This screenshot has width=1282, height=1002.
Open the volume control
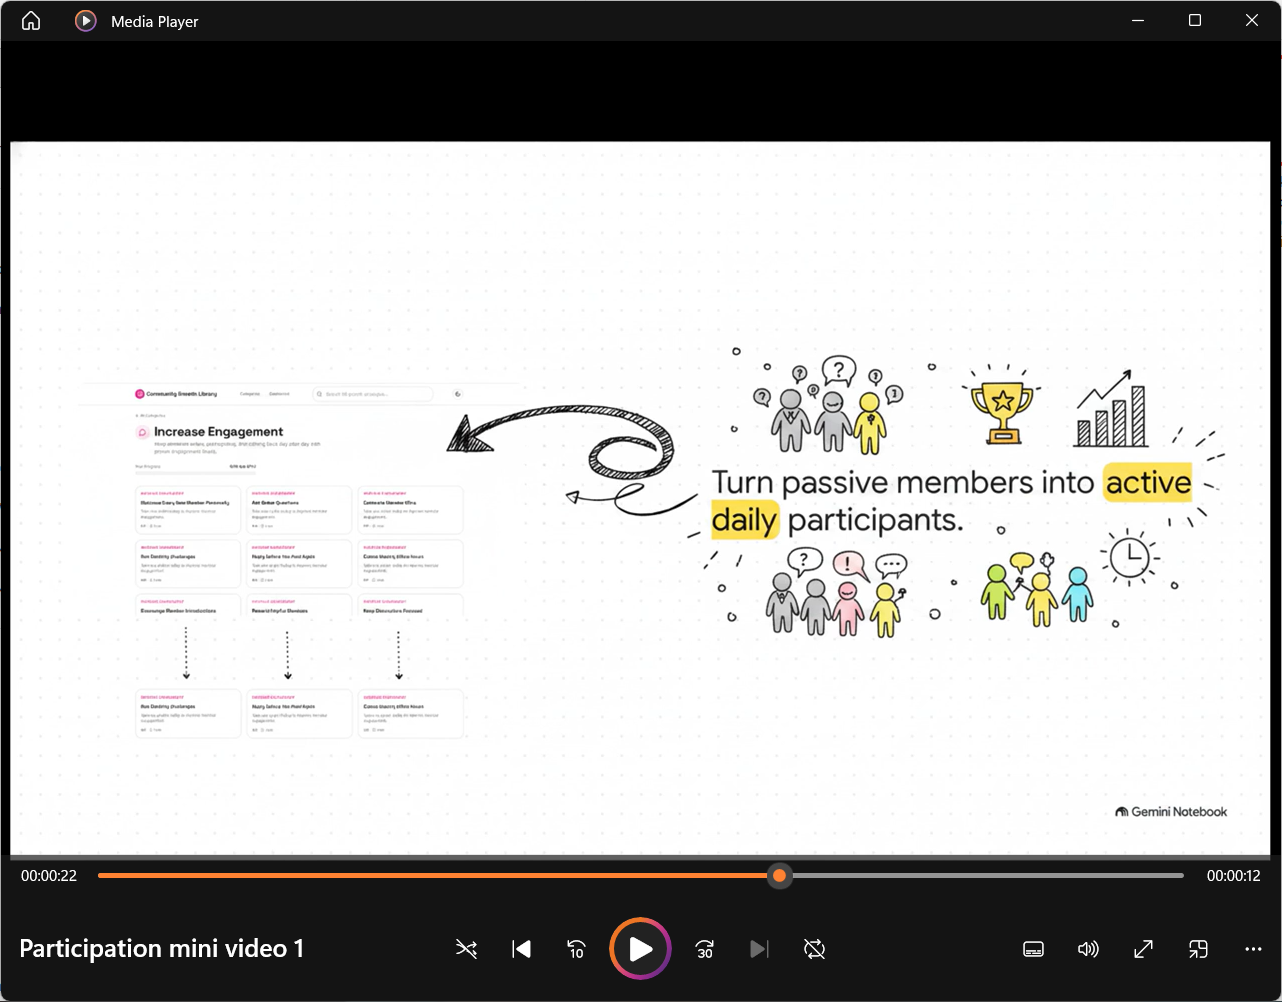(x=1088, y=949)
